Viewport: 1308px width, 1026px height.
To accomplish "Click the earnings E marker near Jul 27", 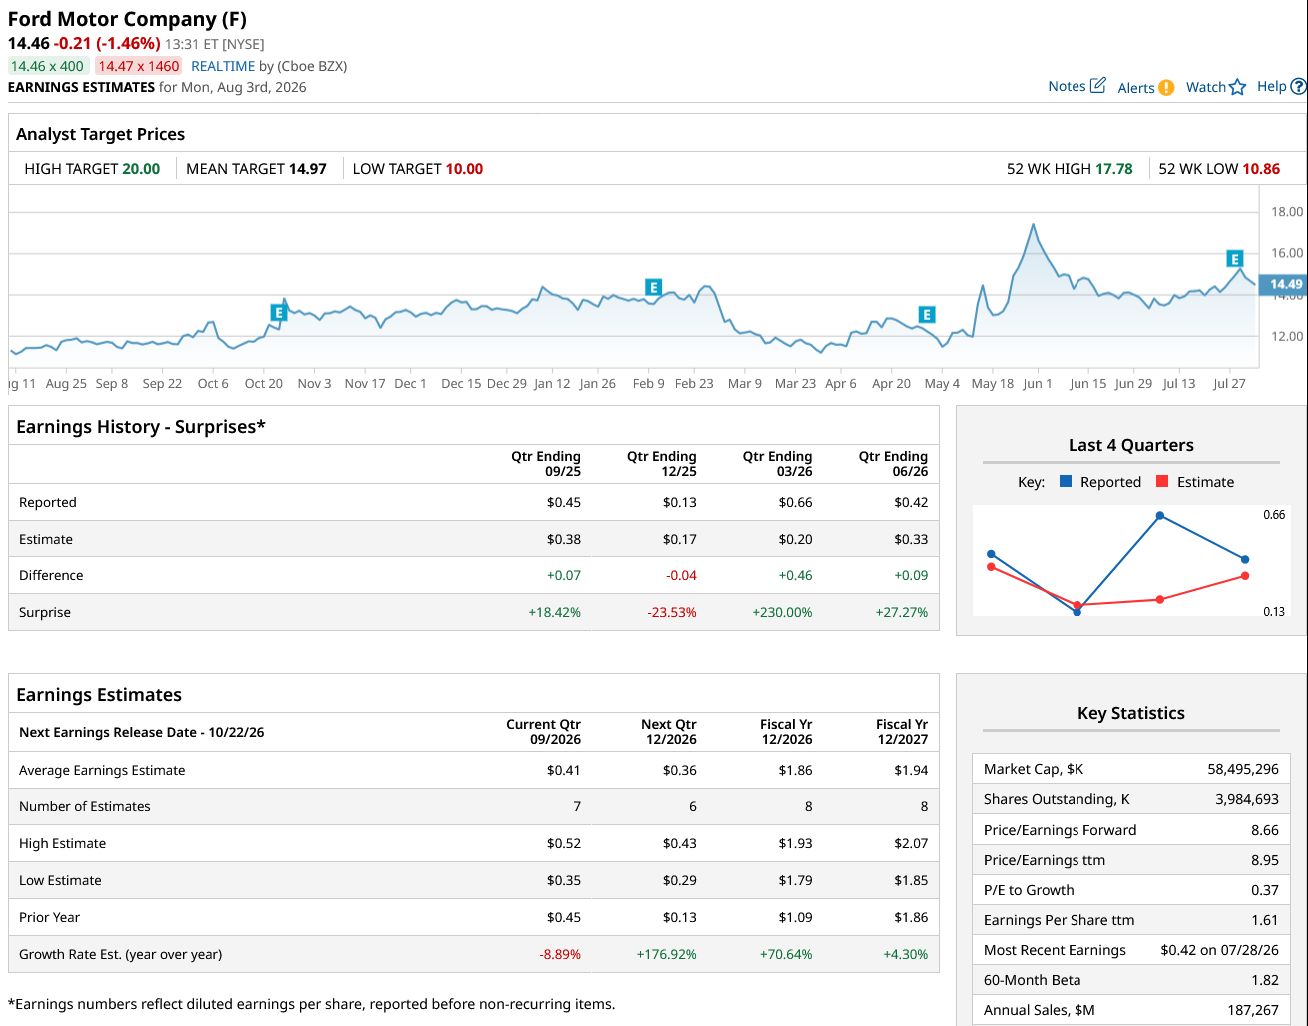I will (x=1235, y=259).
